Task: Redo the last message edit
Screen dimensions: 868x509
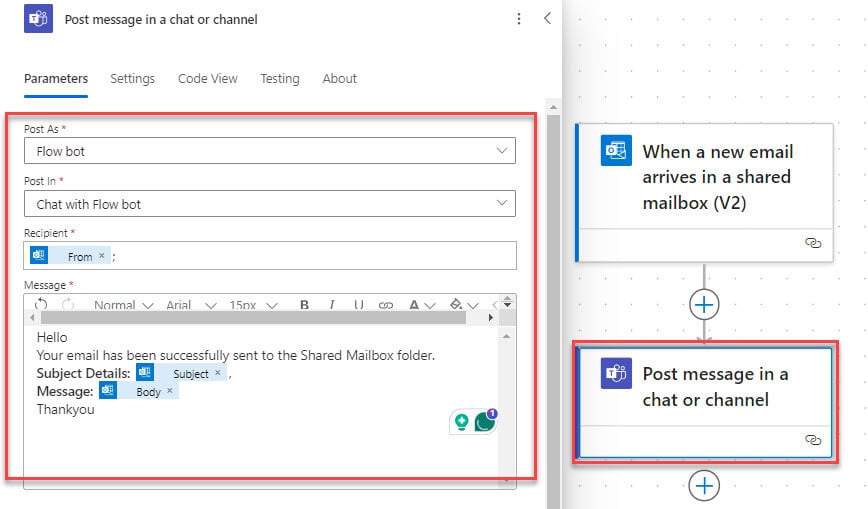Action: click(x=68, y=304)
